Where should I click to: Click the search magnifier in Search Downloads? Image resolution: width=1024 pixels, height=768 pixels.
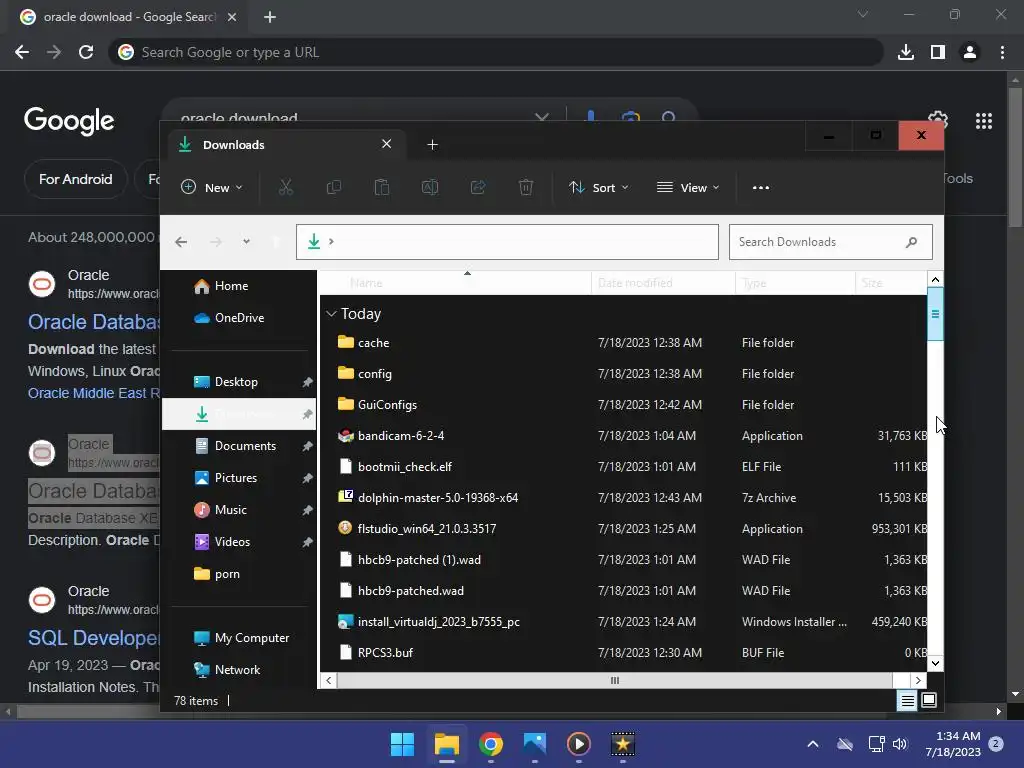912,242
